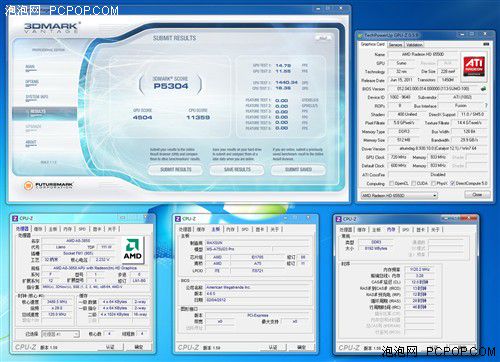This screenshot has height=362, width=500.
Task: Open 主板 tab in CPU-Z memory window
Action: (376, 230)
